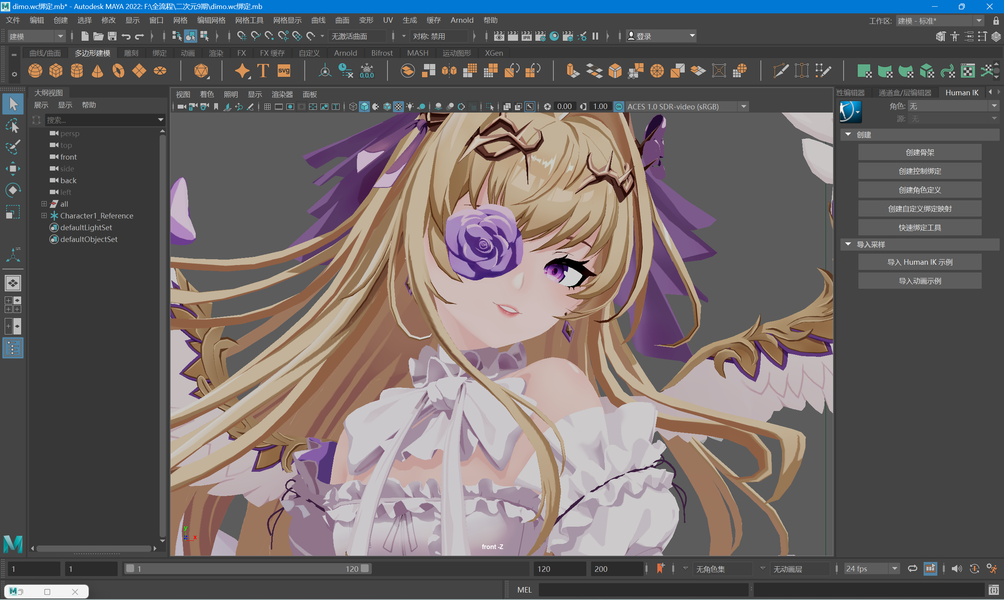
Task: Open the 文件 menu
Action: click(x=13, y=20)
